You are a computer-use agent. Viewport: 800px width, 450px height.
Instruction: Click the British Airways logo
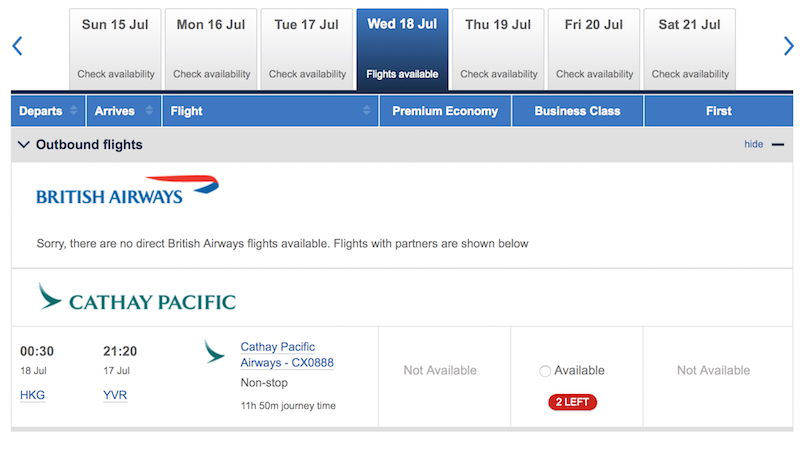point(128,191)
